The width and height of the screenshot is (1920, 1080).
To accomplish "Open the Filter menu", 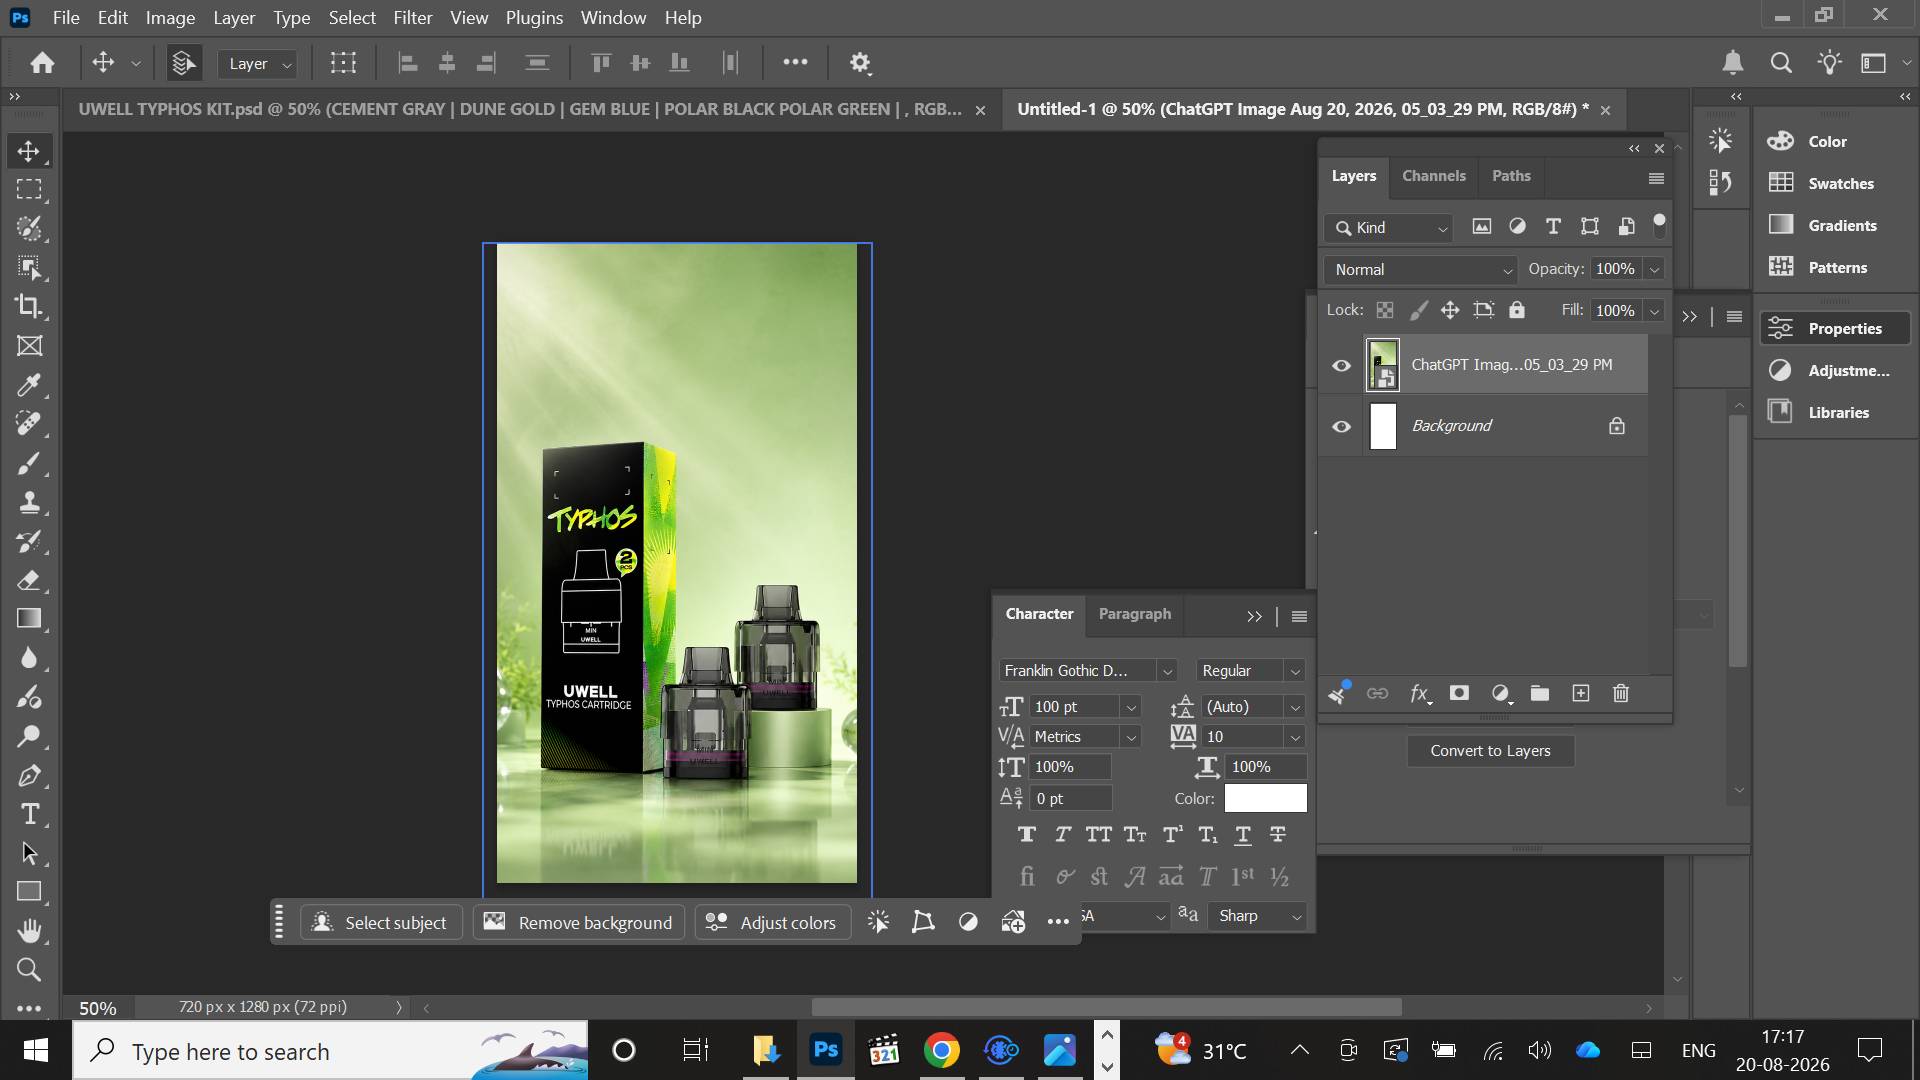I will point(412,18).
